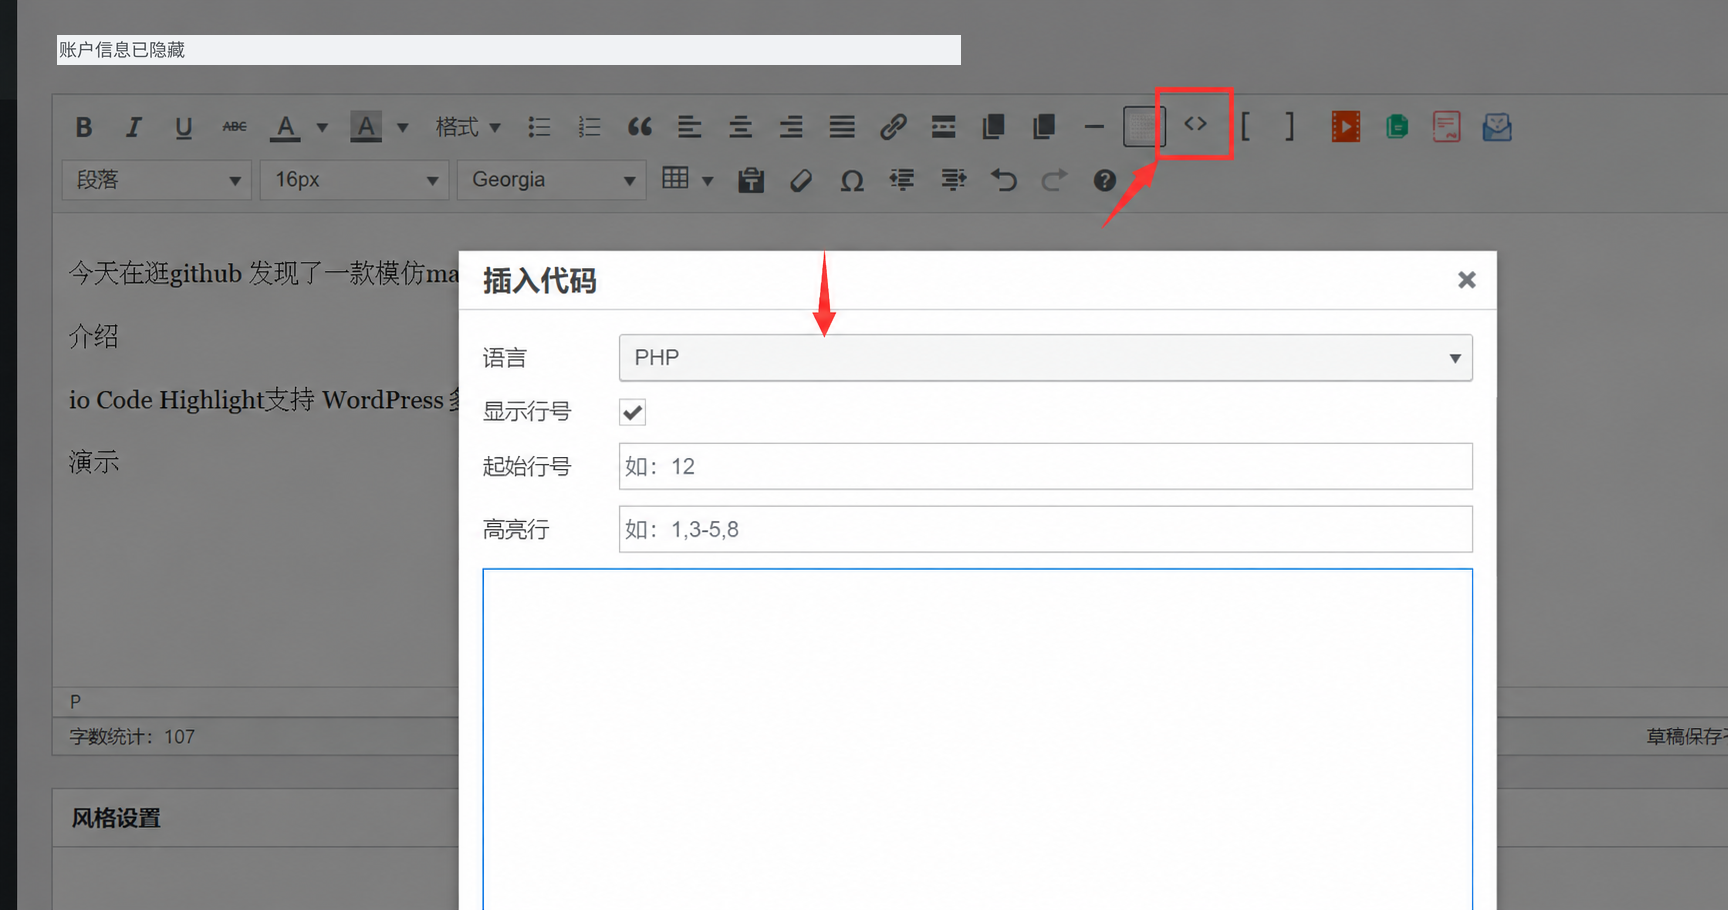Insert the blue mail envelope icon
This screenshot has height=910, width=1728.
pos(1497,127)
